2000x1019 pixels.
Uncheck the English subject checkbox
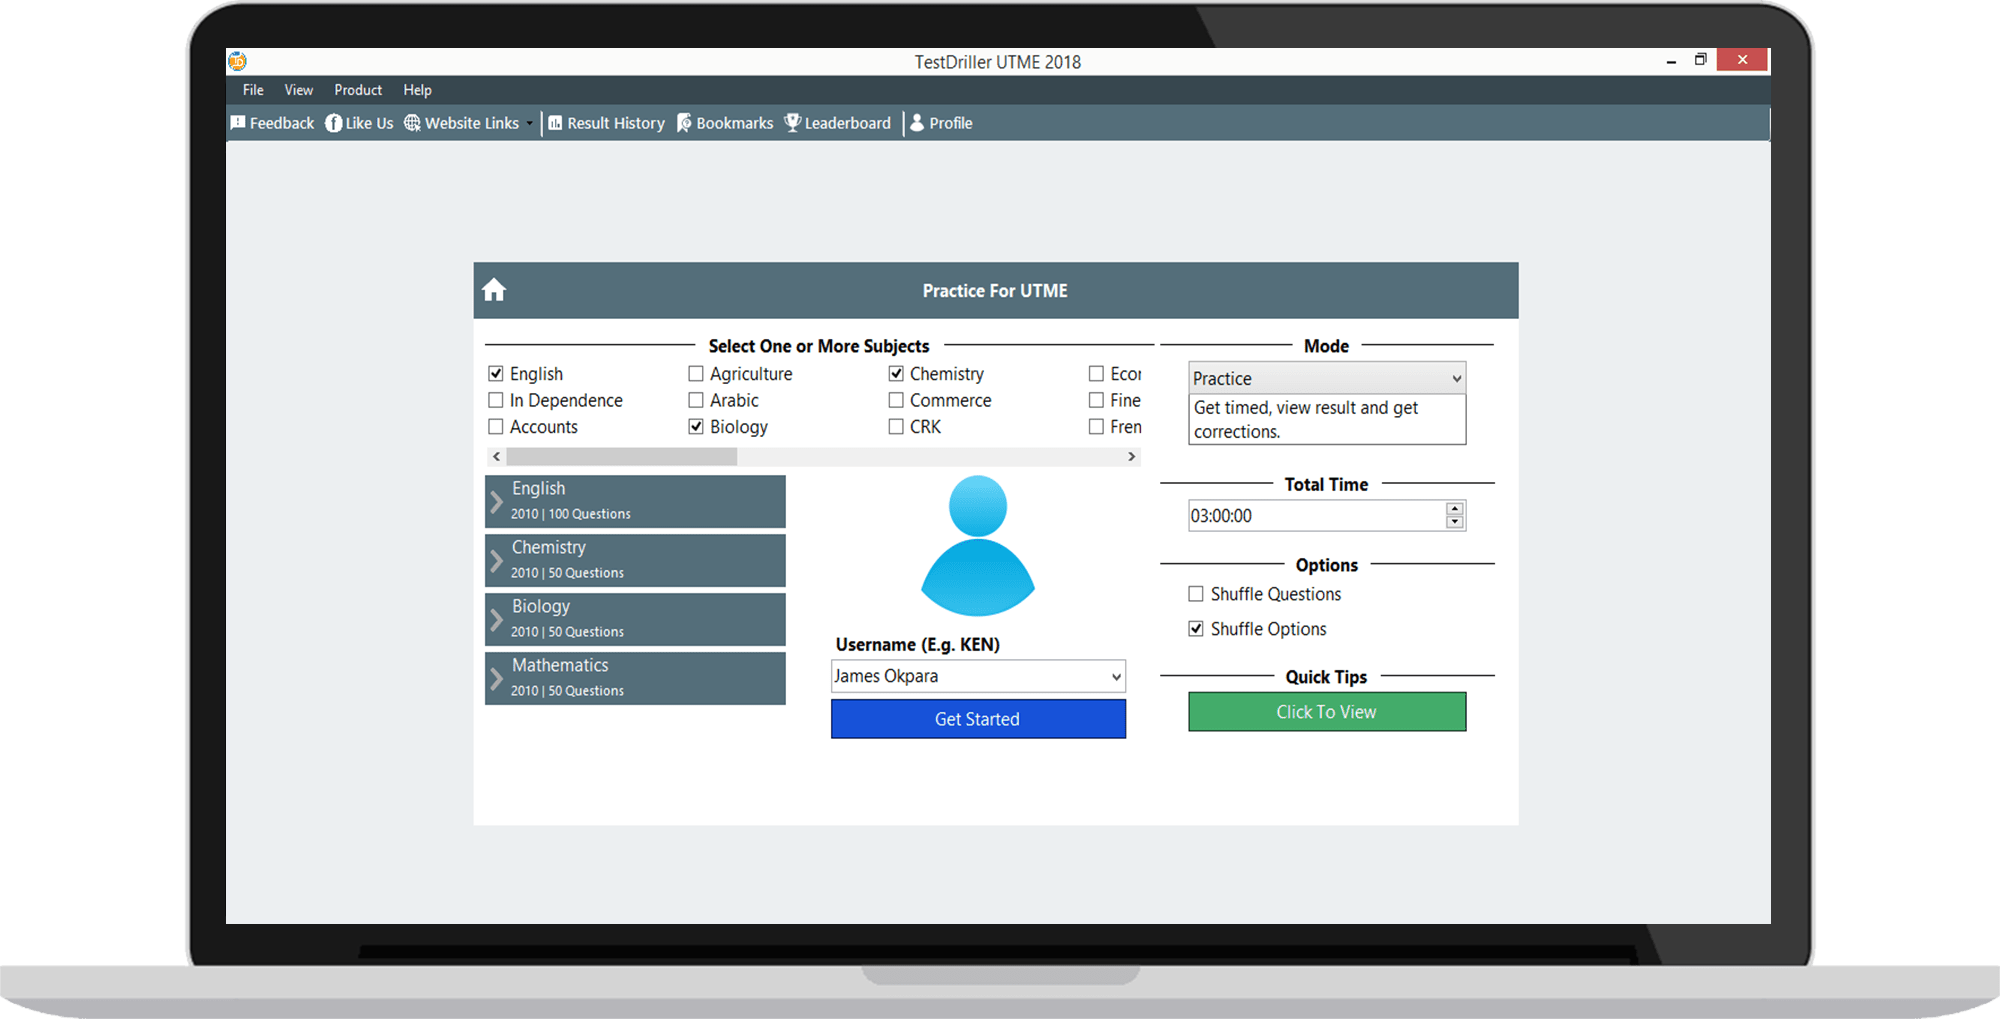pos(496,374)
